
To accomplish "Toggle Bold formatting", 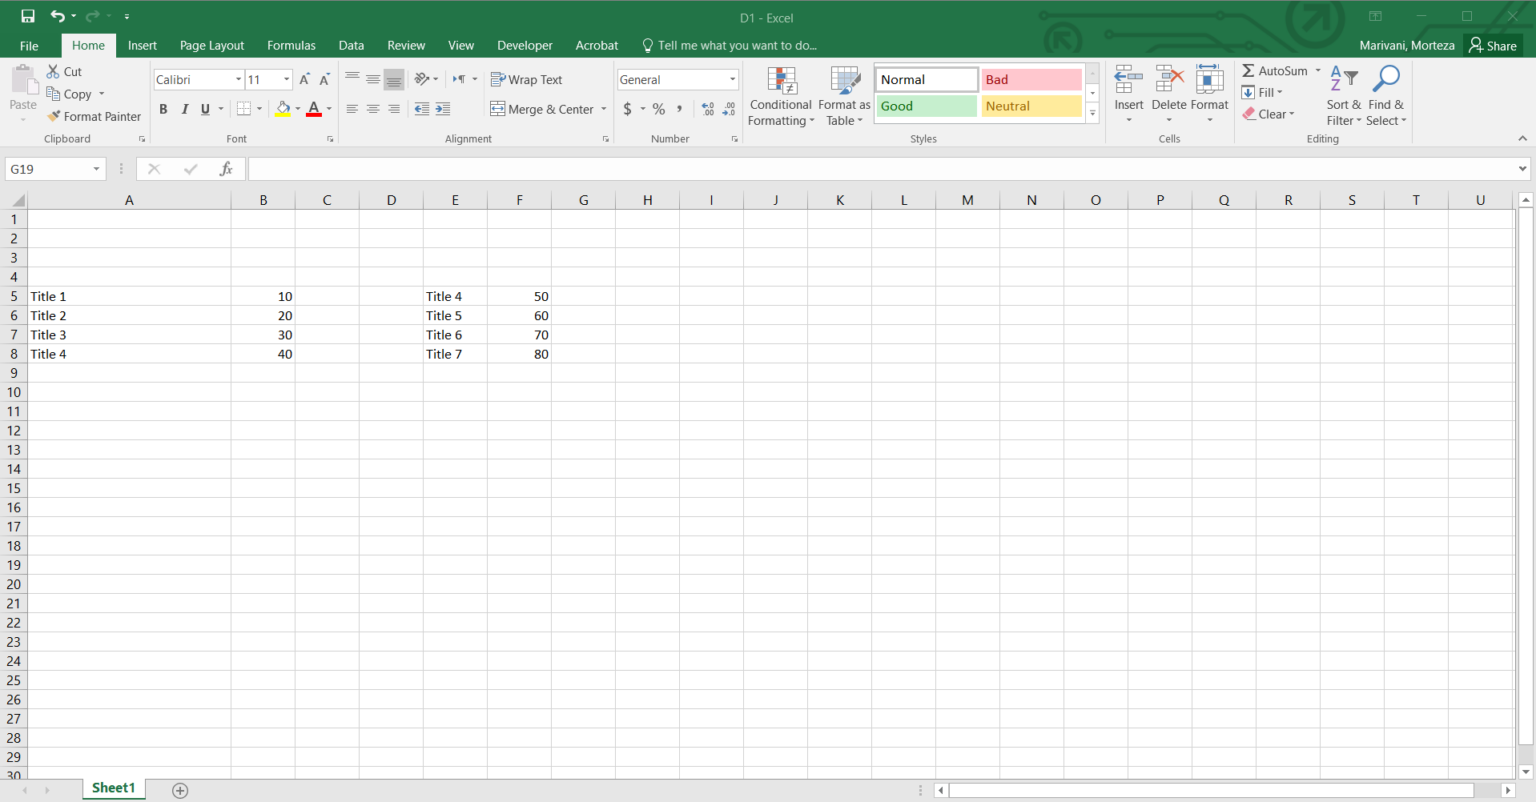I will click(x=163, y=109).
